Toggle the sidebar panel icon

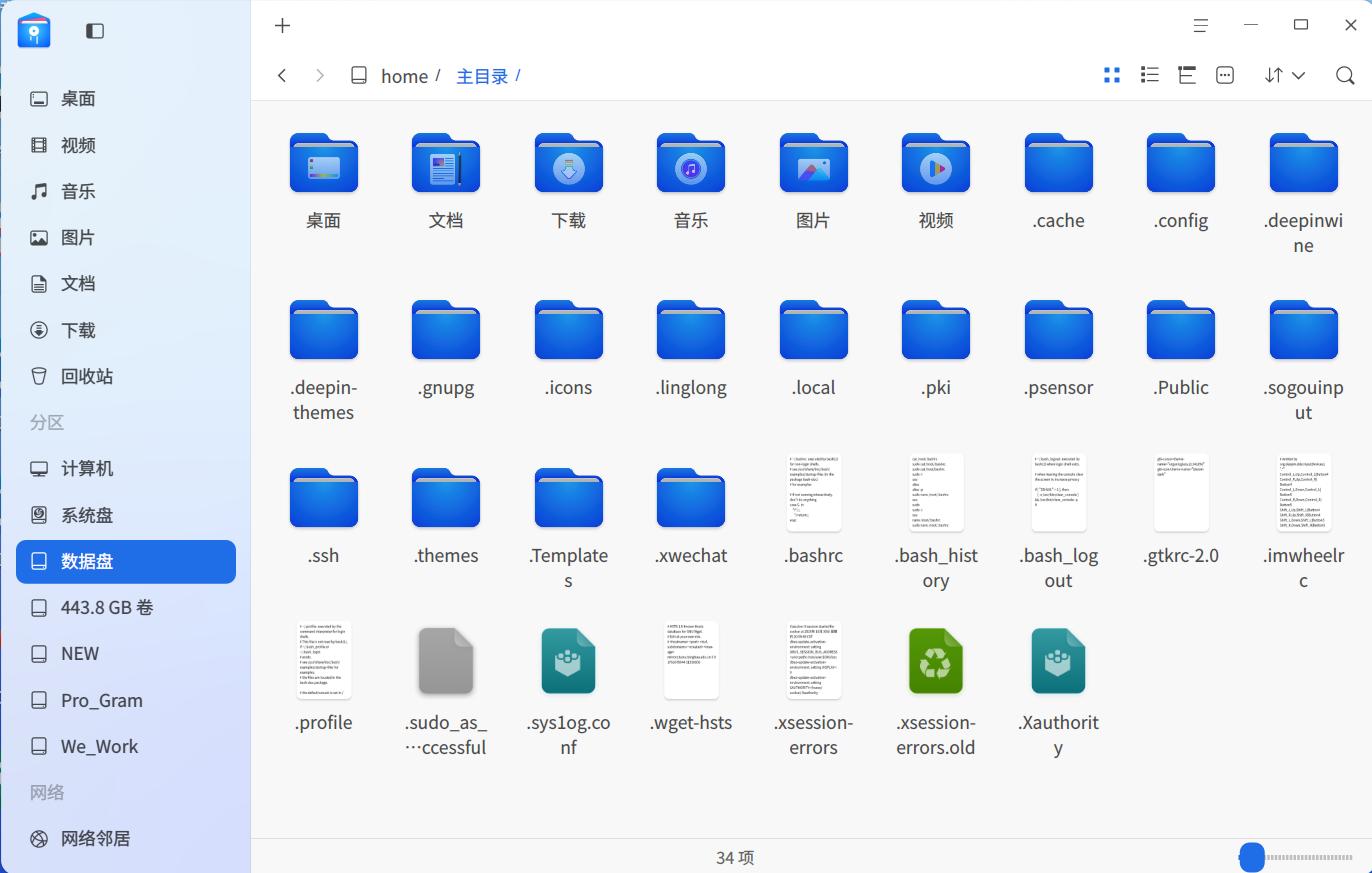(95, 31)
